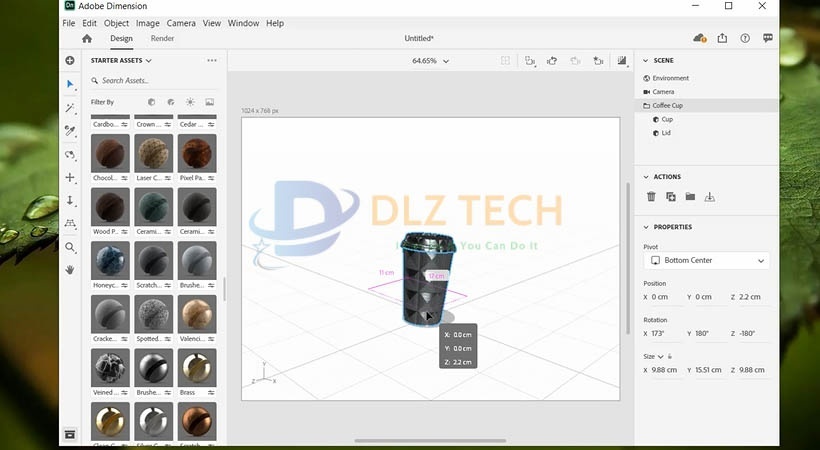This screenshot has height=450, width=820.
Task: Open the Help question mark icon
Action: click(745, 38)
